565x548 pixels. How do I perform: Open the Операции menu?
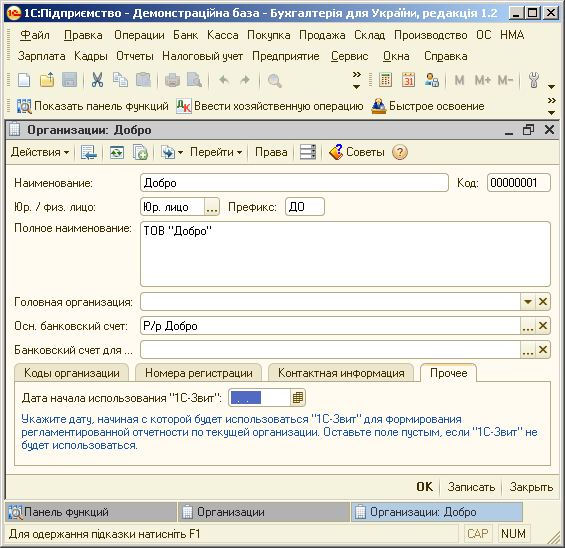coord(139,35)
